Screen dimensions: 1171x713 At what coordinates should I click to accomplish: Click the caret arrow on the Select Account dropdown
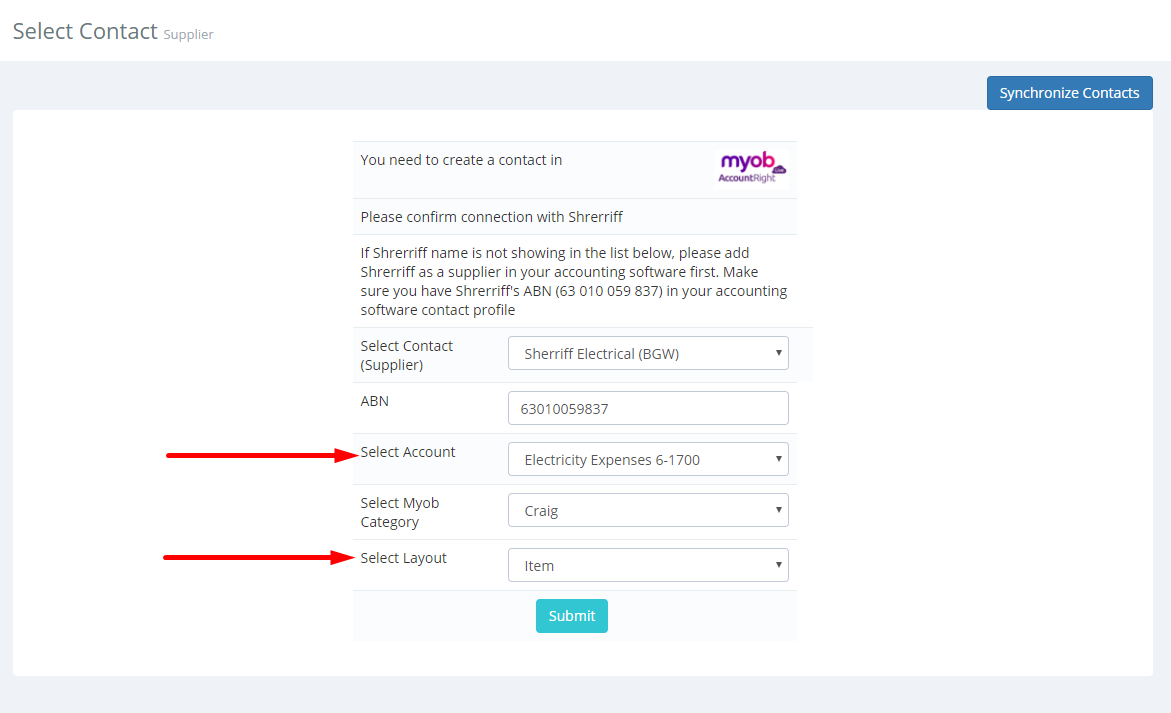pyautogui.click(x=778, y=459)
